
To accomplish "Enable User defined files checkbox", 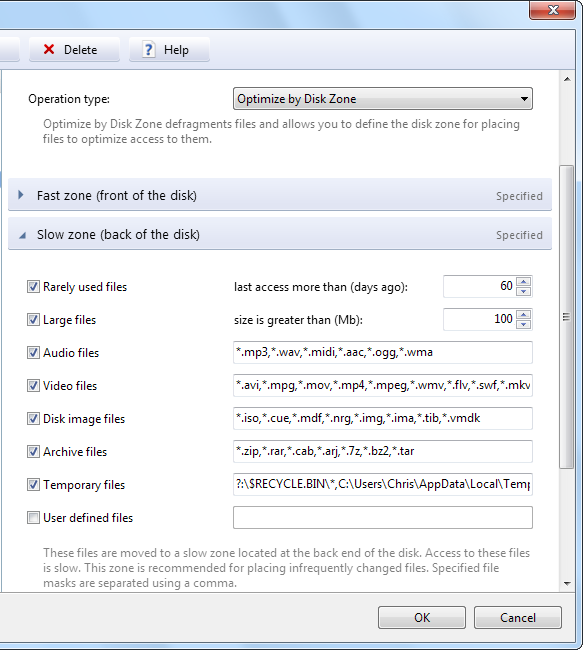I will (33, 517).
